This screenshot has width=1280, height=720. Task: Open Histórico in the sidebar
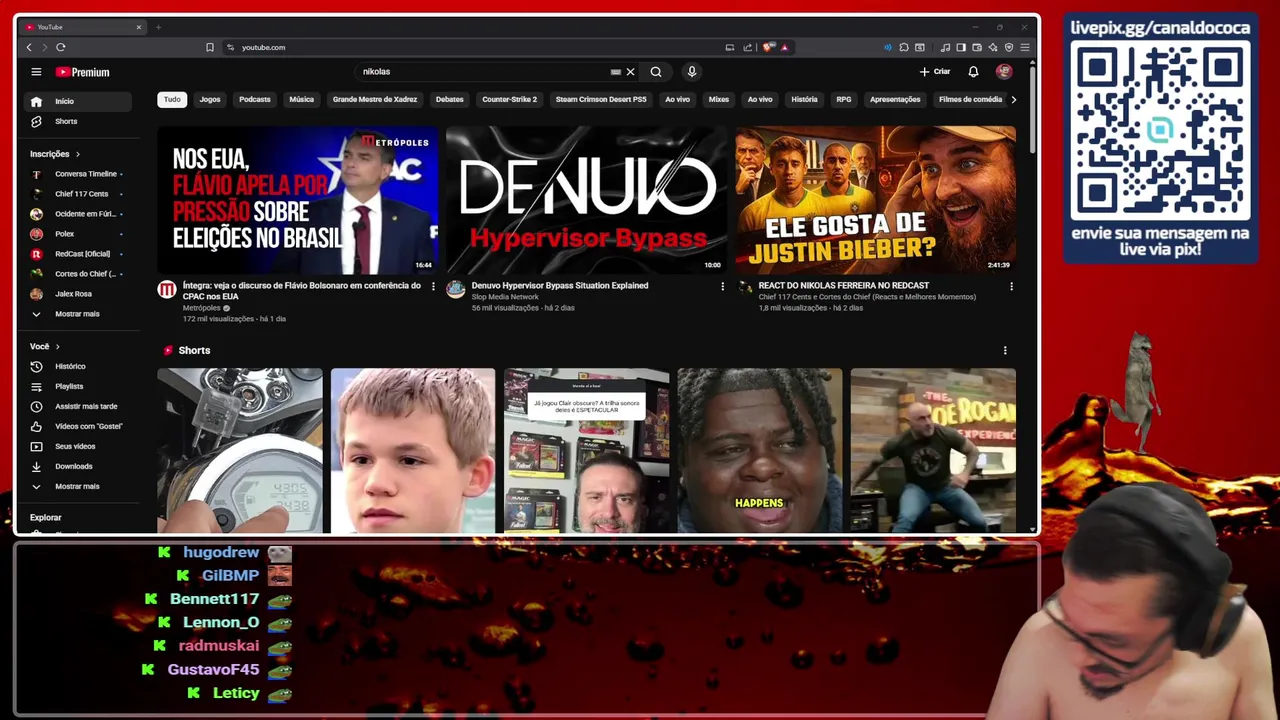tap(78, 366)
